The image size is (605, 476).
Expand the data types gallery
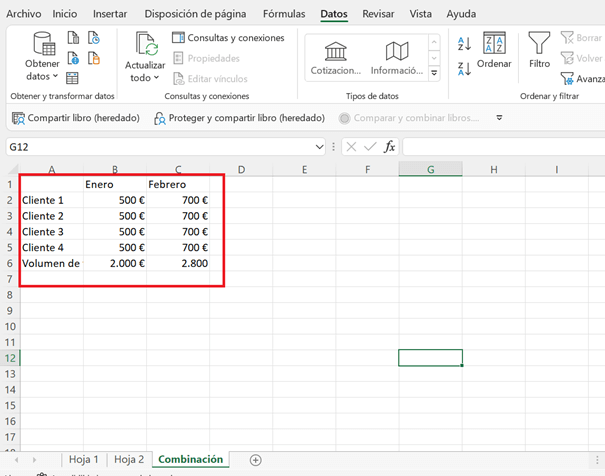(x=434, y=73)
